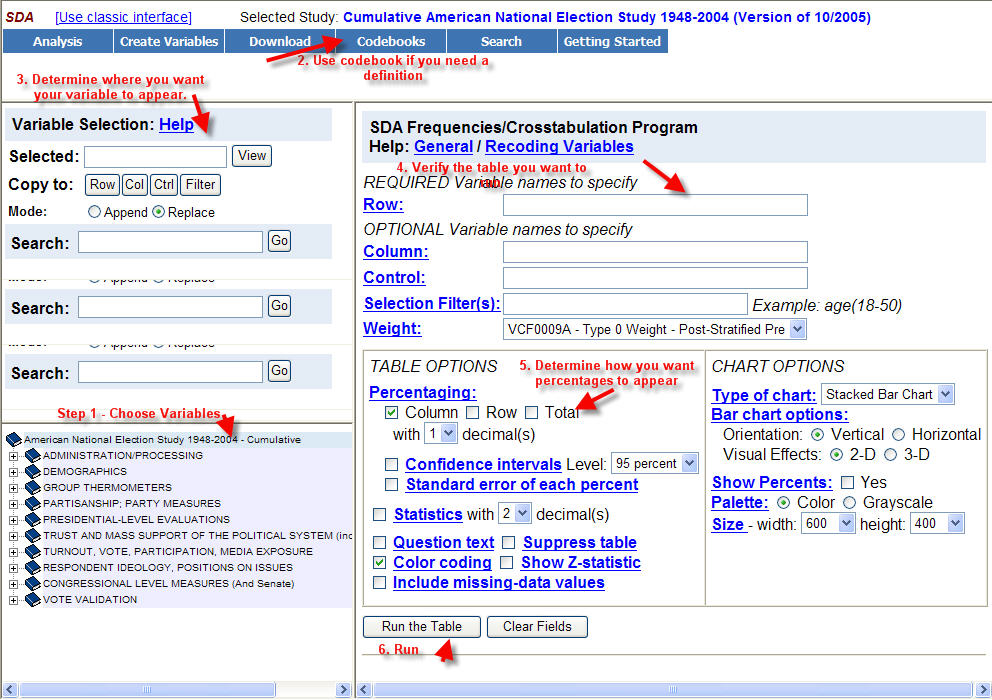Click the Presidential-Level Evaluations book icon
992x700 pixels.
point(32,520)
